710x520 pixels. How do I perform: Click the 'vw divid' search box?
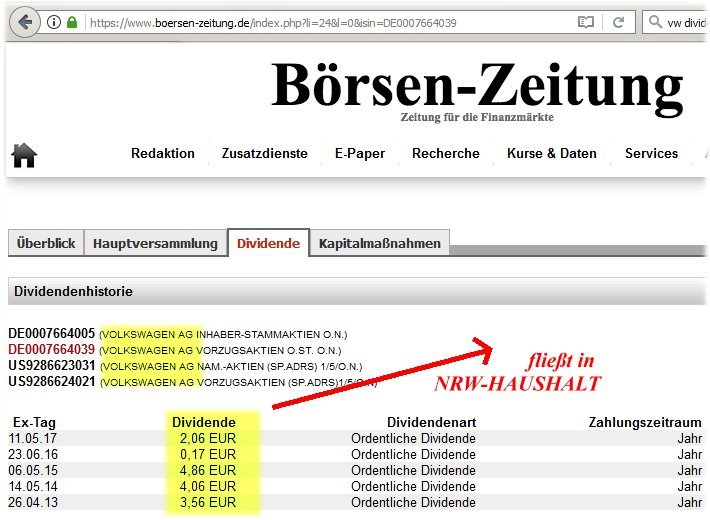point(676,22)
